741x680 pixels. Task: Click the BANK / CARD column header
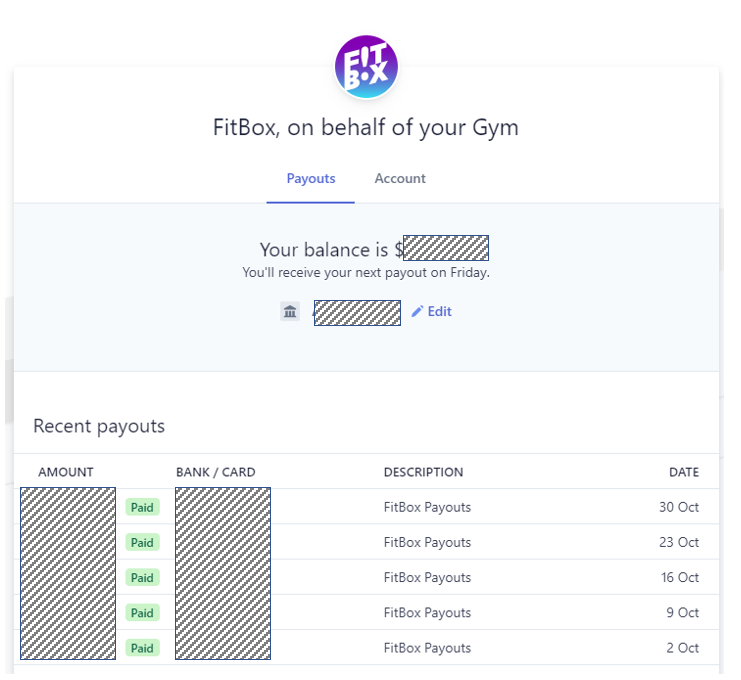coord(215,472)
